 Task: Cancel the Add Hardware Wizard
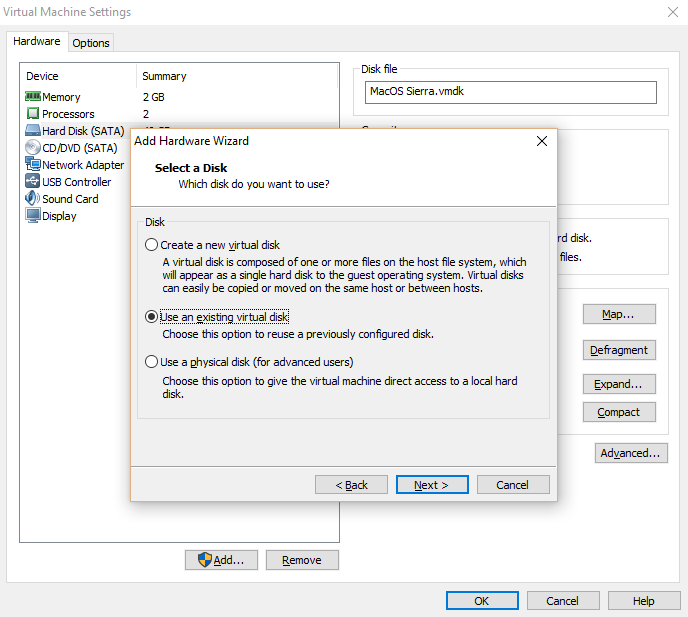513,484
